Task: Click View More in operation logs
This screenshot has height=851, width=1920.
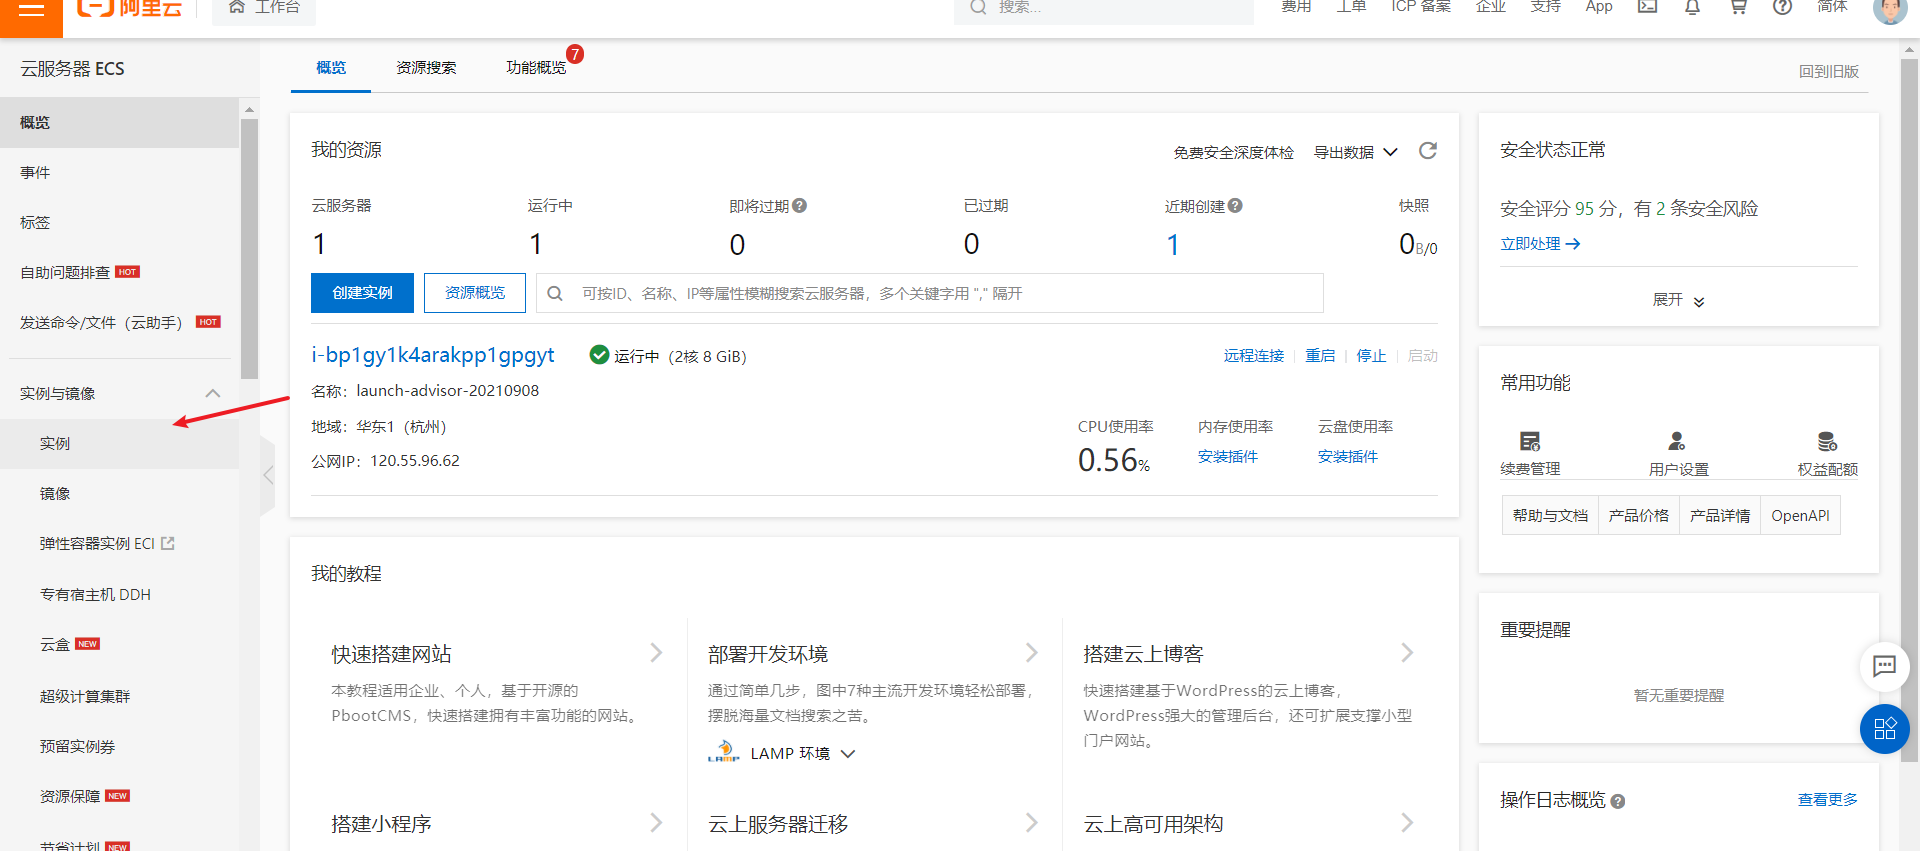Action: (1827, 800)
